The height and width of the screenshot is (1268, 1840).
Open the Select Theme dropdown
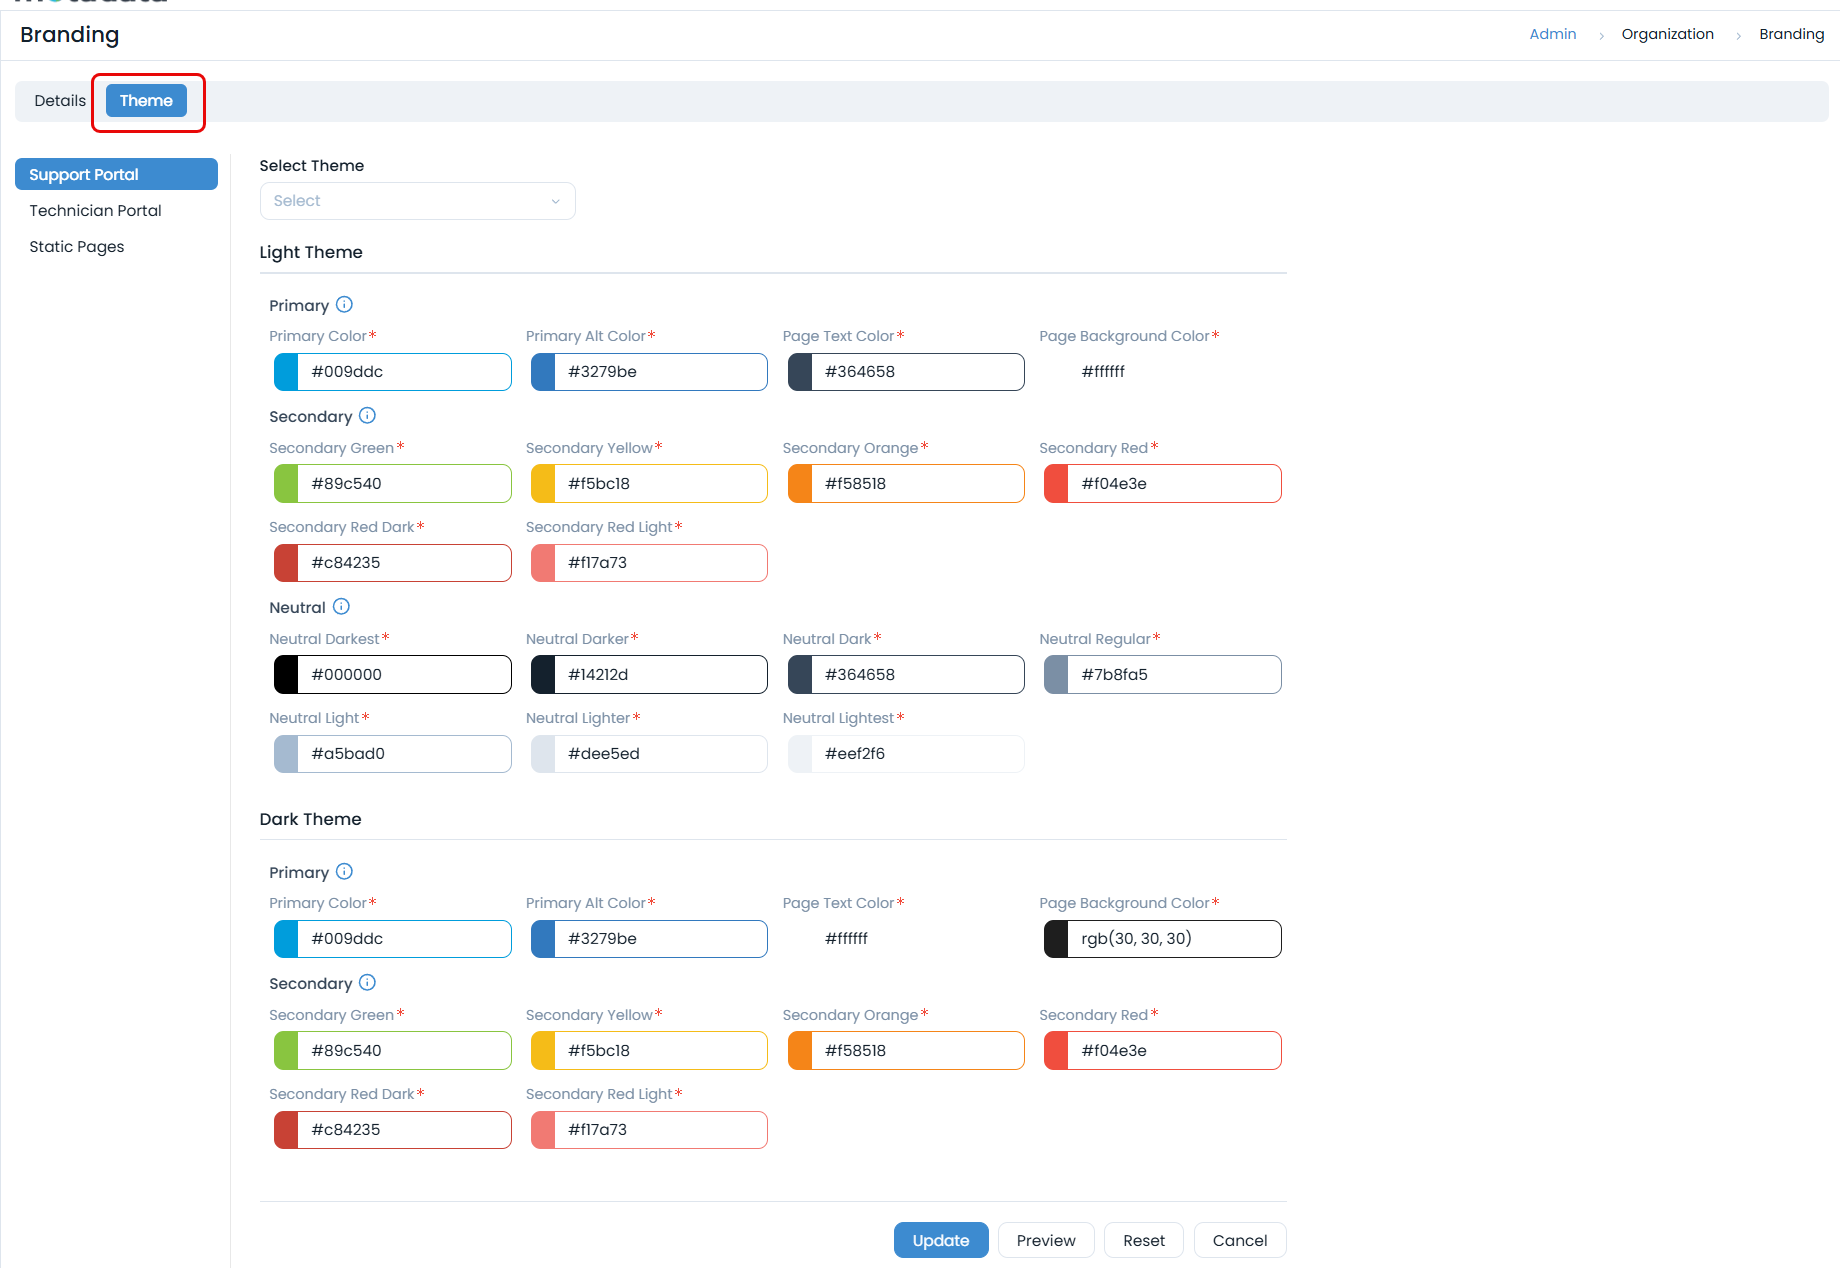click(x=417, y=201)
